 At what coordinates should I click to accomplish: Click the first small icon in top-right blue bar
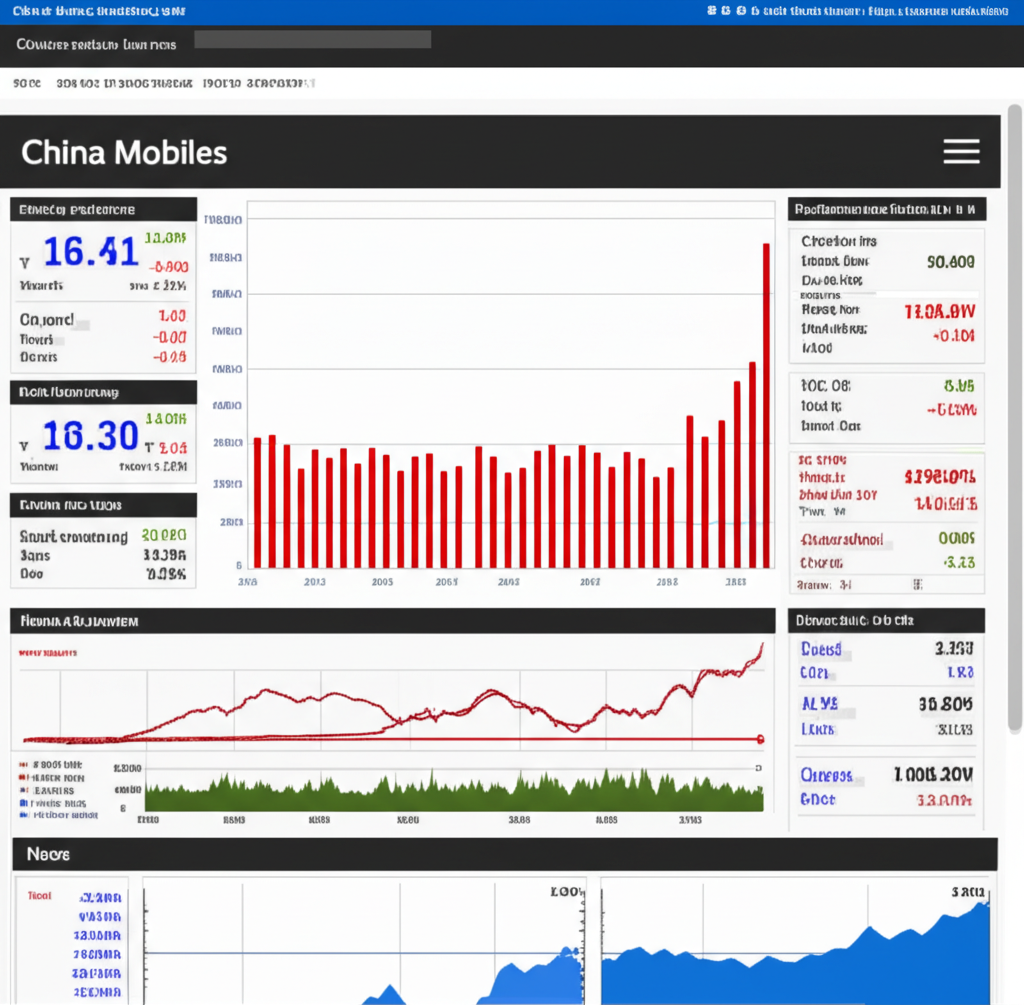[712, 12]
